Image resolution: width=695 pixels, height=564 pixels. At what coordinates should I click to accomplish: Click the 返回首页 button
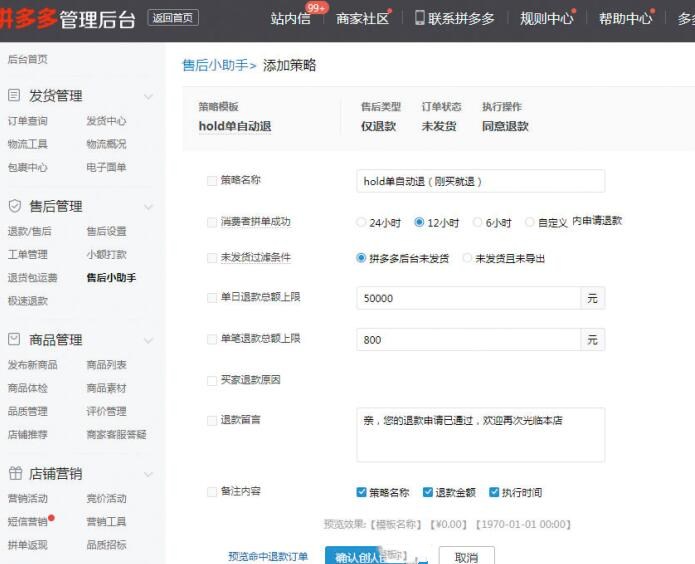(x=173, y=18)
